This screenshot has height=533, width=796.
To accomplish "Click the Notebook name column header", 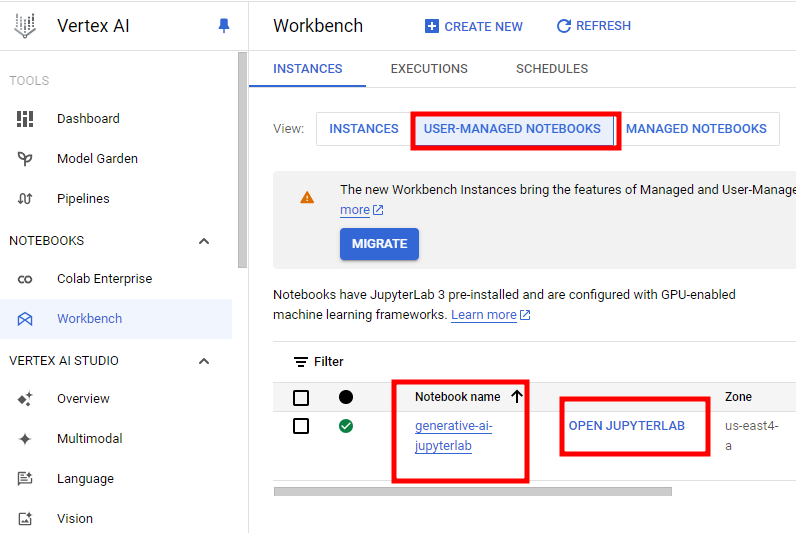I will click(457, 397).
